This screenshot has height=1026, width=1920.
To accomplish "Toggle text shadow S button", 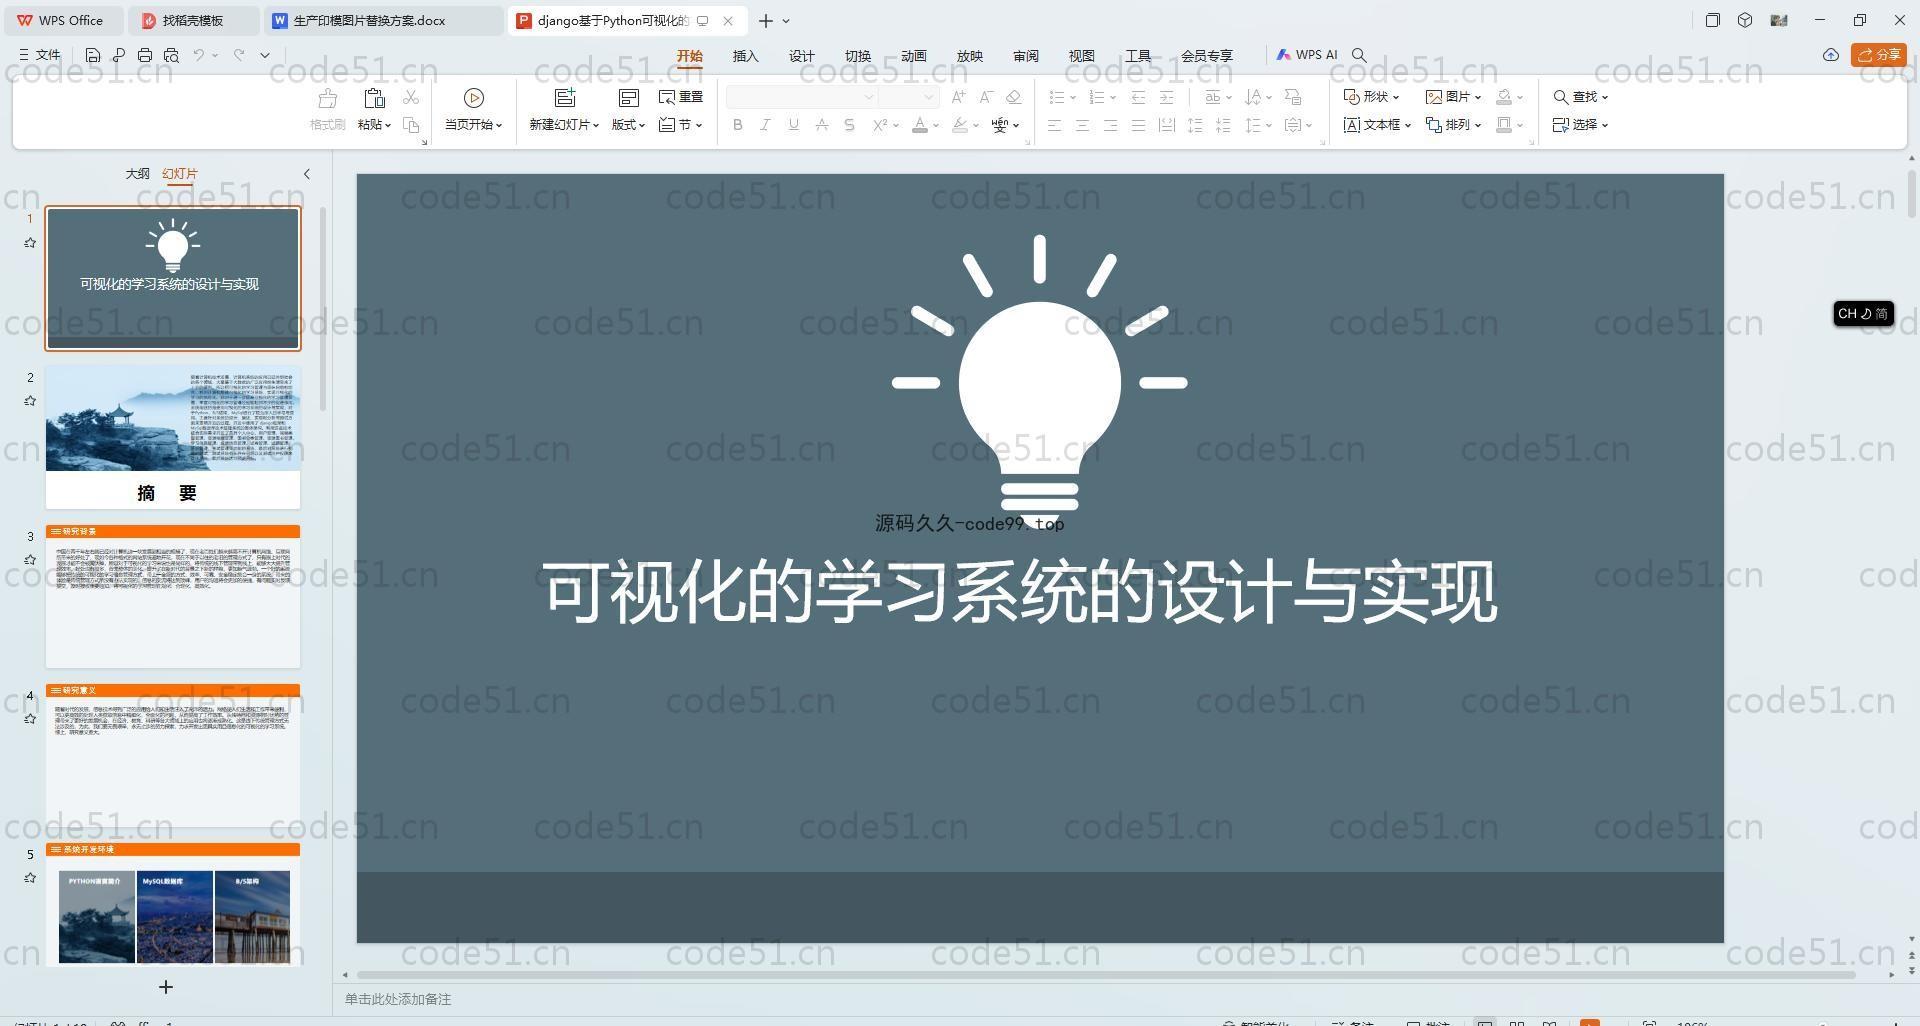I will (849, 125).
